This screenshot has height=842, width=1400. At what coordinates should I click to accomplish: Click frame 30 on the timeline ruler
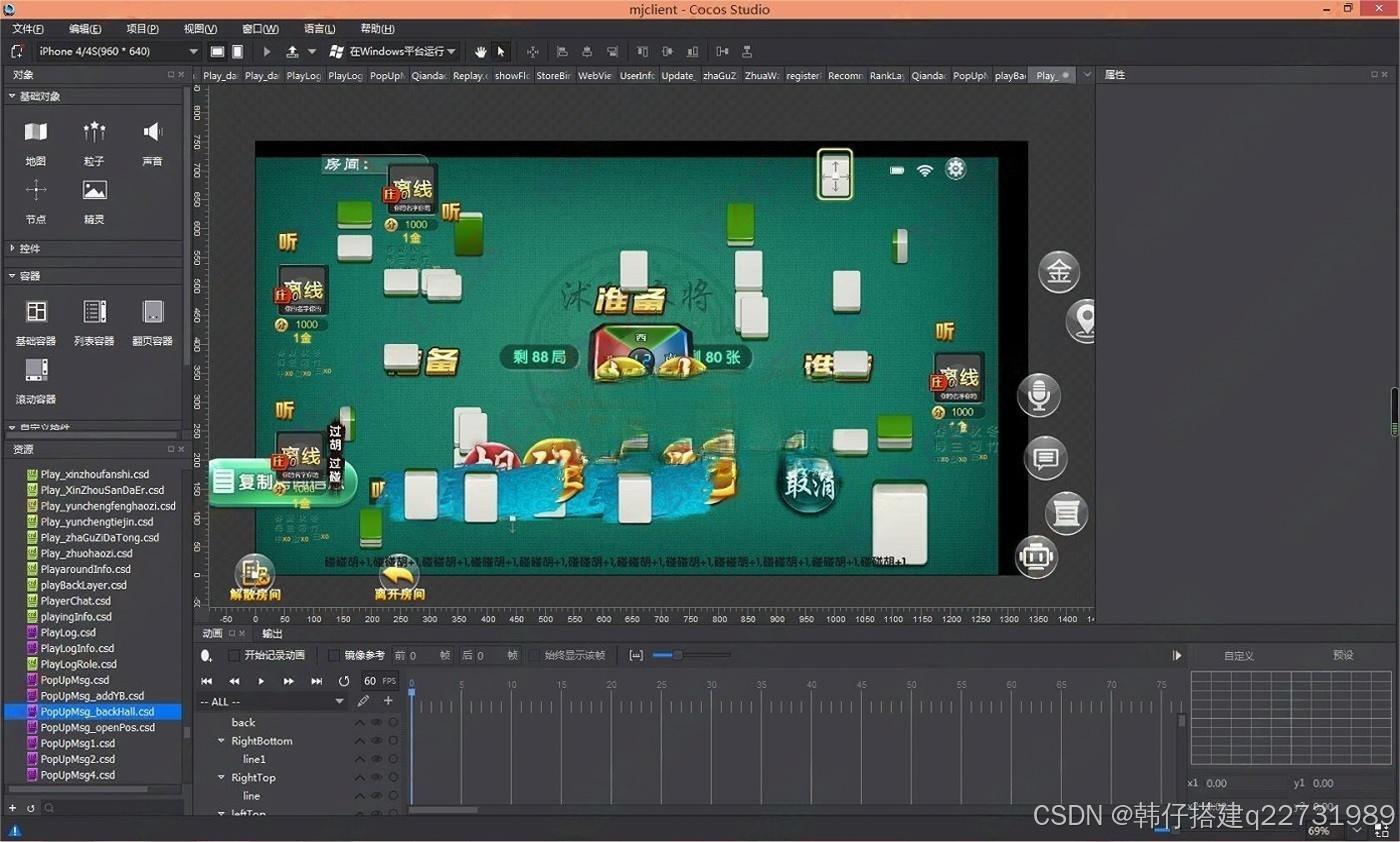(711, 686)
